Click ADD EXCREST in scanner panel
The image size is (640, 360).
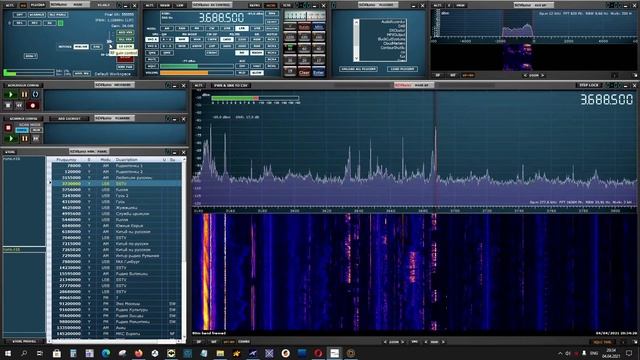pyautogui.click(x=69, y=119)
